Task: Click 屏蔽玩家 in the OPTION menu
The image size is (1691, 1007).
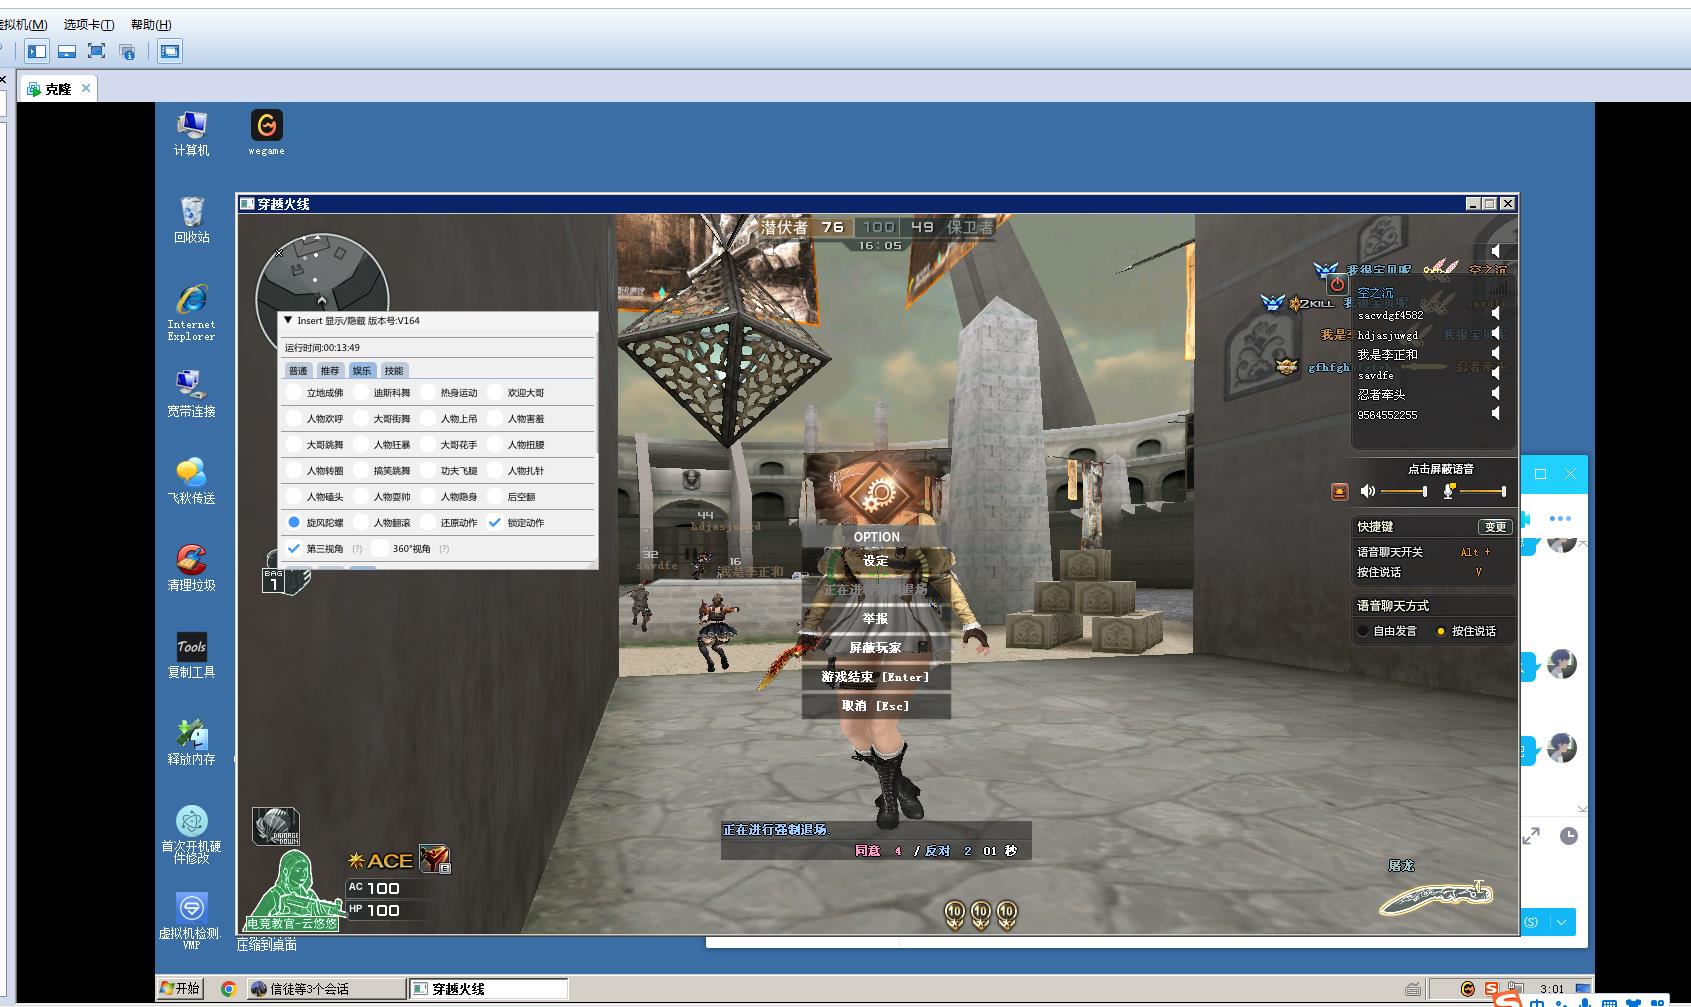Action: [x=876, y=648]
